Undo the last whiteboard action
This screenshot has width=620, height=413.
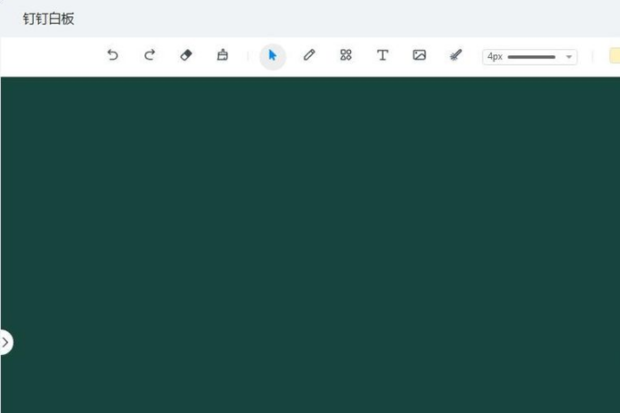tap(113, 55)
